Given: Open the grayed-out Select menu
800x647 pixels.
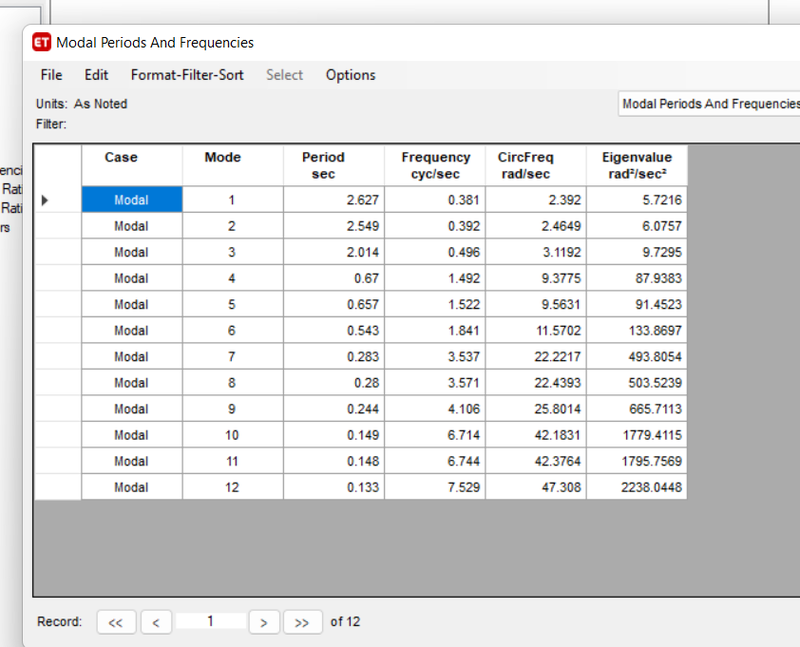Looking at the screenshot, I should 284,75.
